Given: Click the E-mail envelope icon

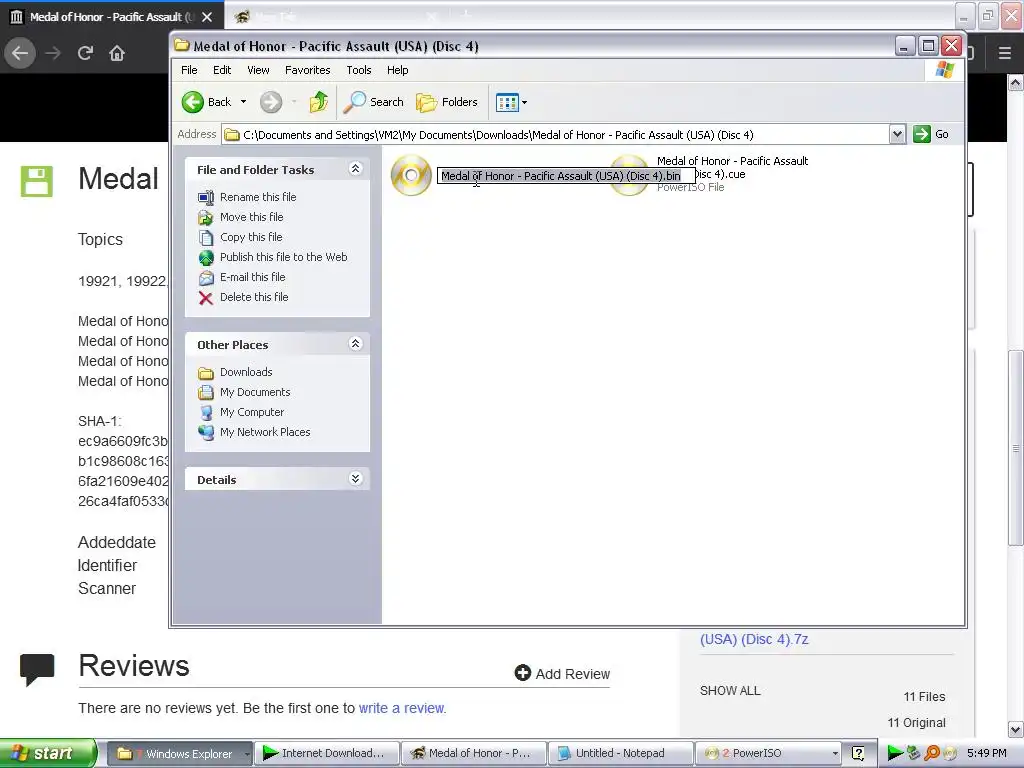Looking at the screenshot, I should pyautogui.click(x=206, y=278).
